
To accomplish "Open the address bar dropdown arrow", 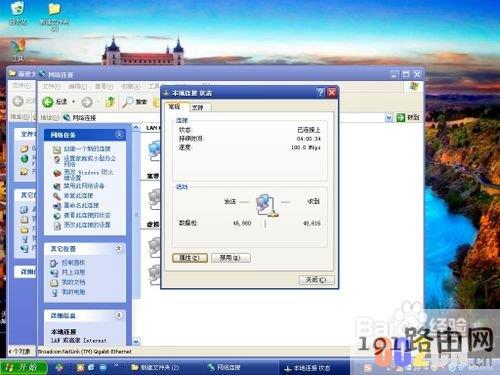I will [x=389, y=117].
